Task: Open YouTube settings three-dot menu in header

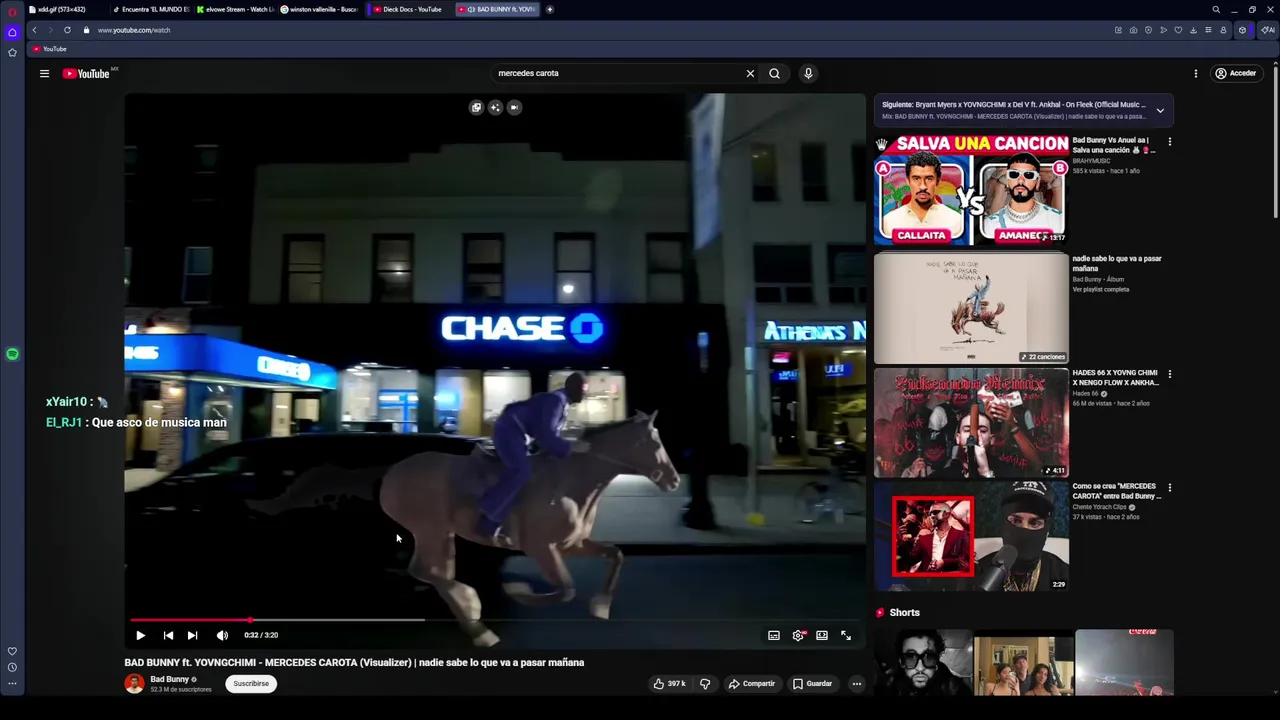Action: coord(1195,73)
